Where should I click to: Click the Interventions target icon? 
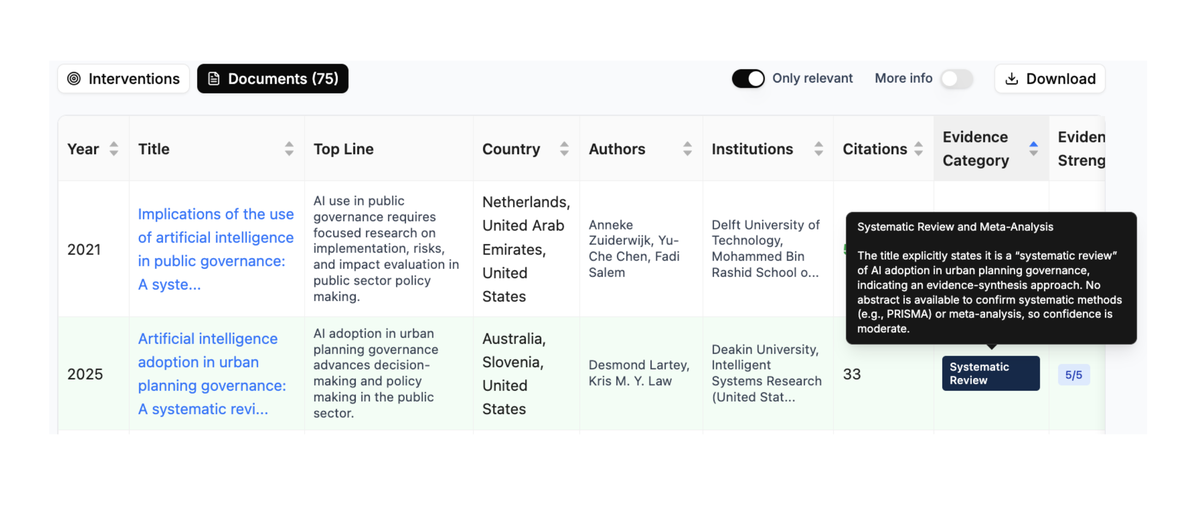pyautogui.click(x=74, y=79)
